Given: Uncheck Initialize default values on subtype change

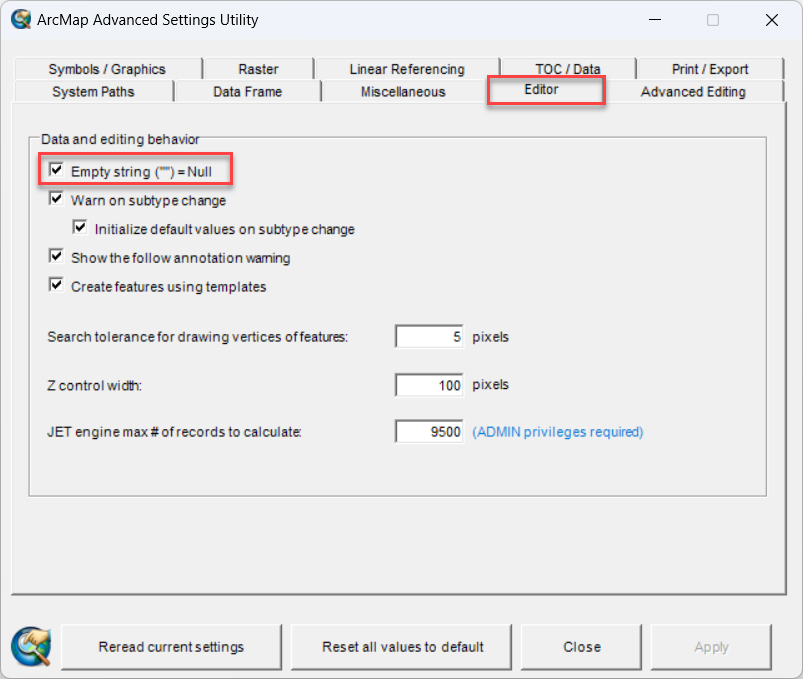Looking at the screenshot, I should (80, 227).
